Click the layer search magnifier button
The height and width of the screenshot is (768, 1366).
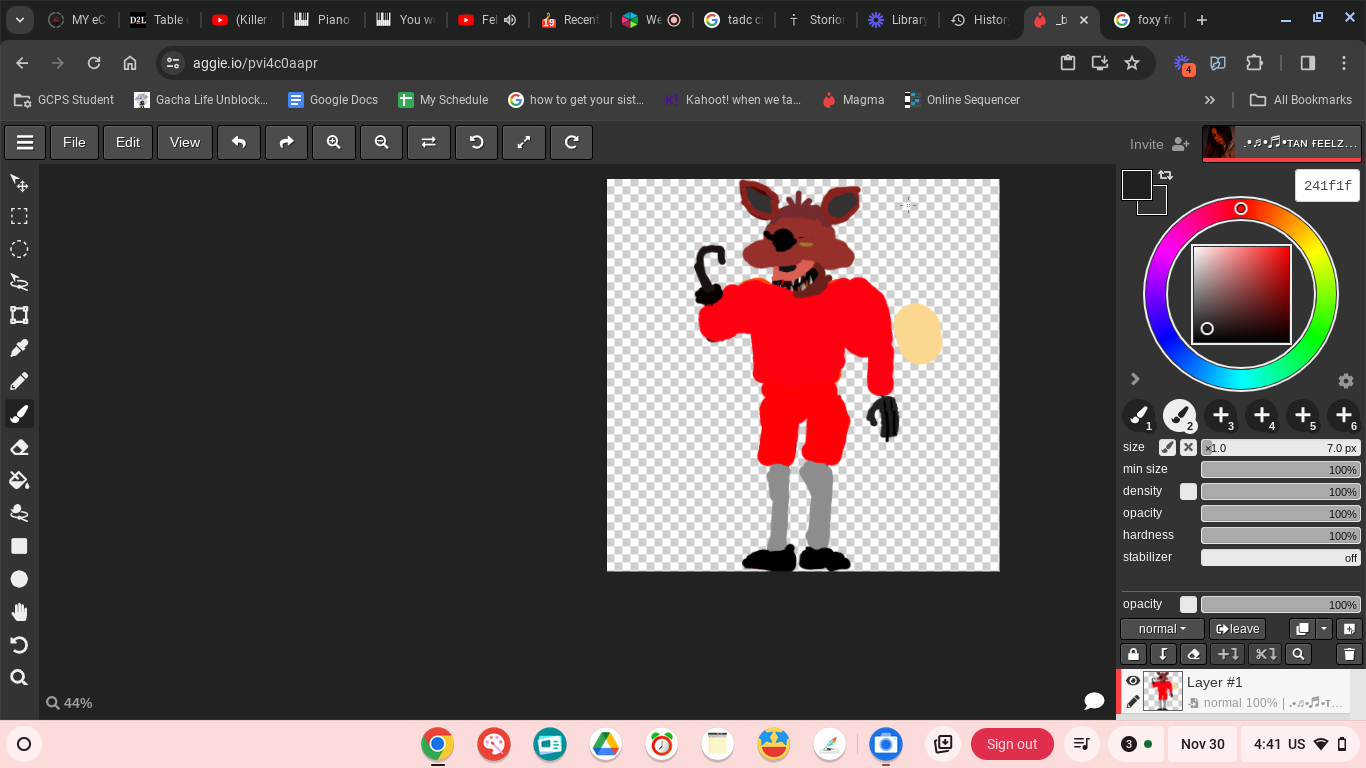(1298, 654)
